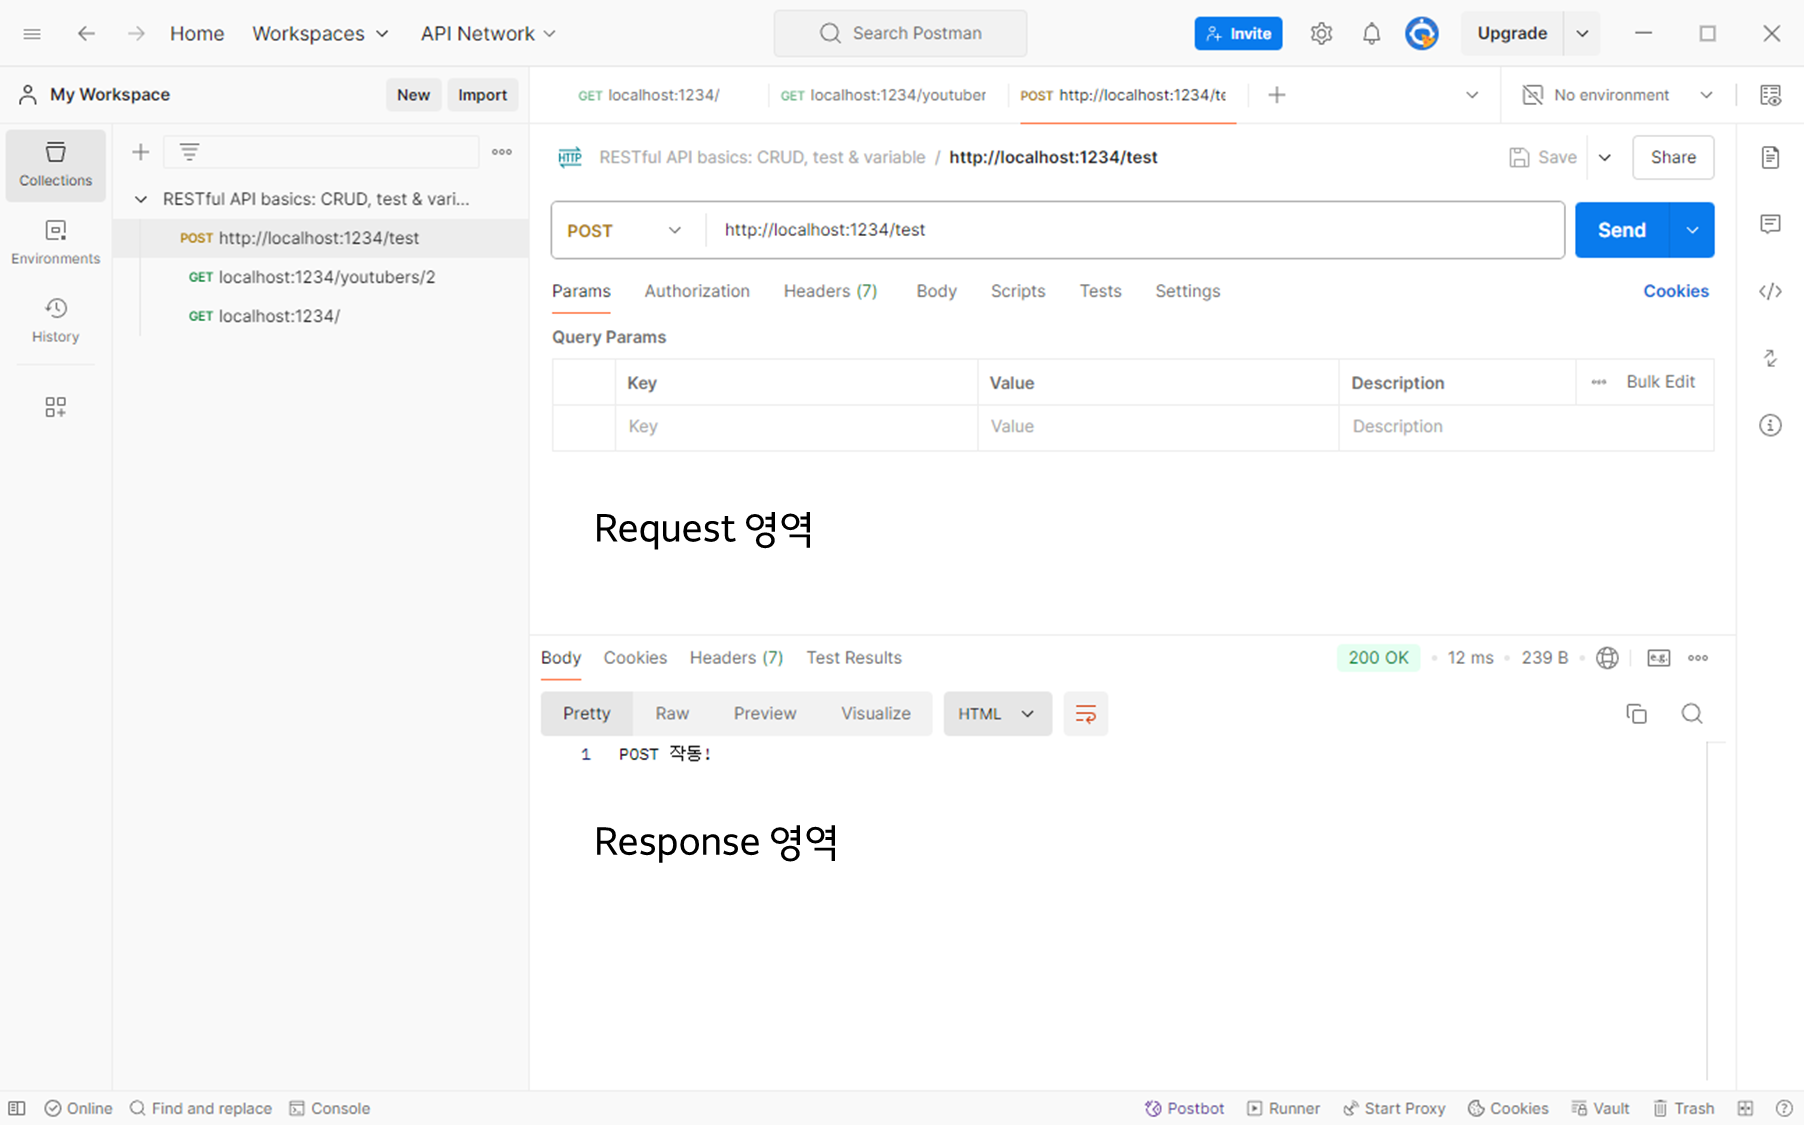1804x1125 pixels.
Task: Click the Import button
Action: pyautogui.click(x=482, y=95)
